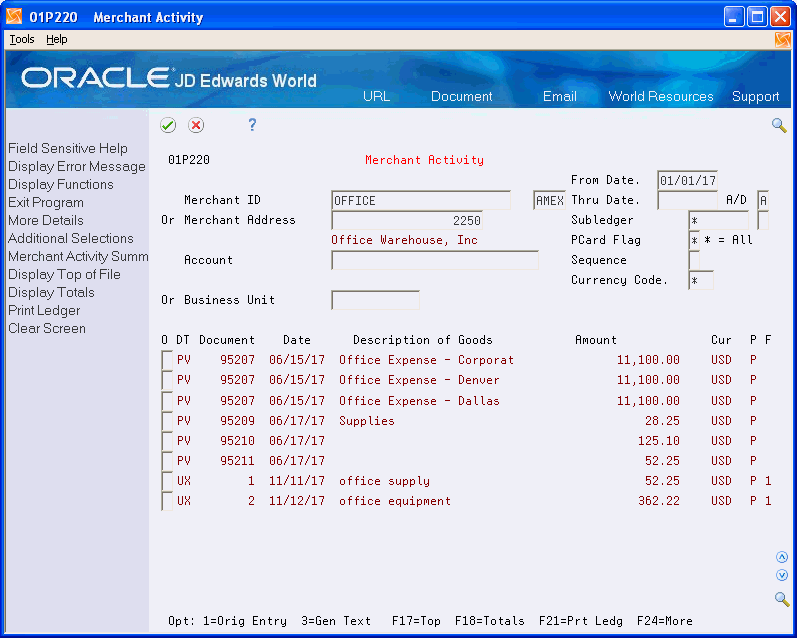Open World Resources link
797x638 pixels.
pos(661,97)
